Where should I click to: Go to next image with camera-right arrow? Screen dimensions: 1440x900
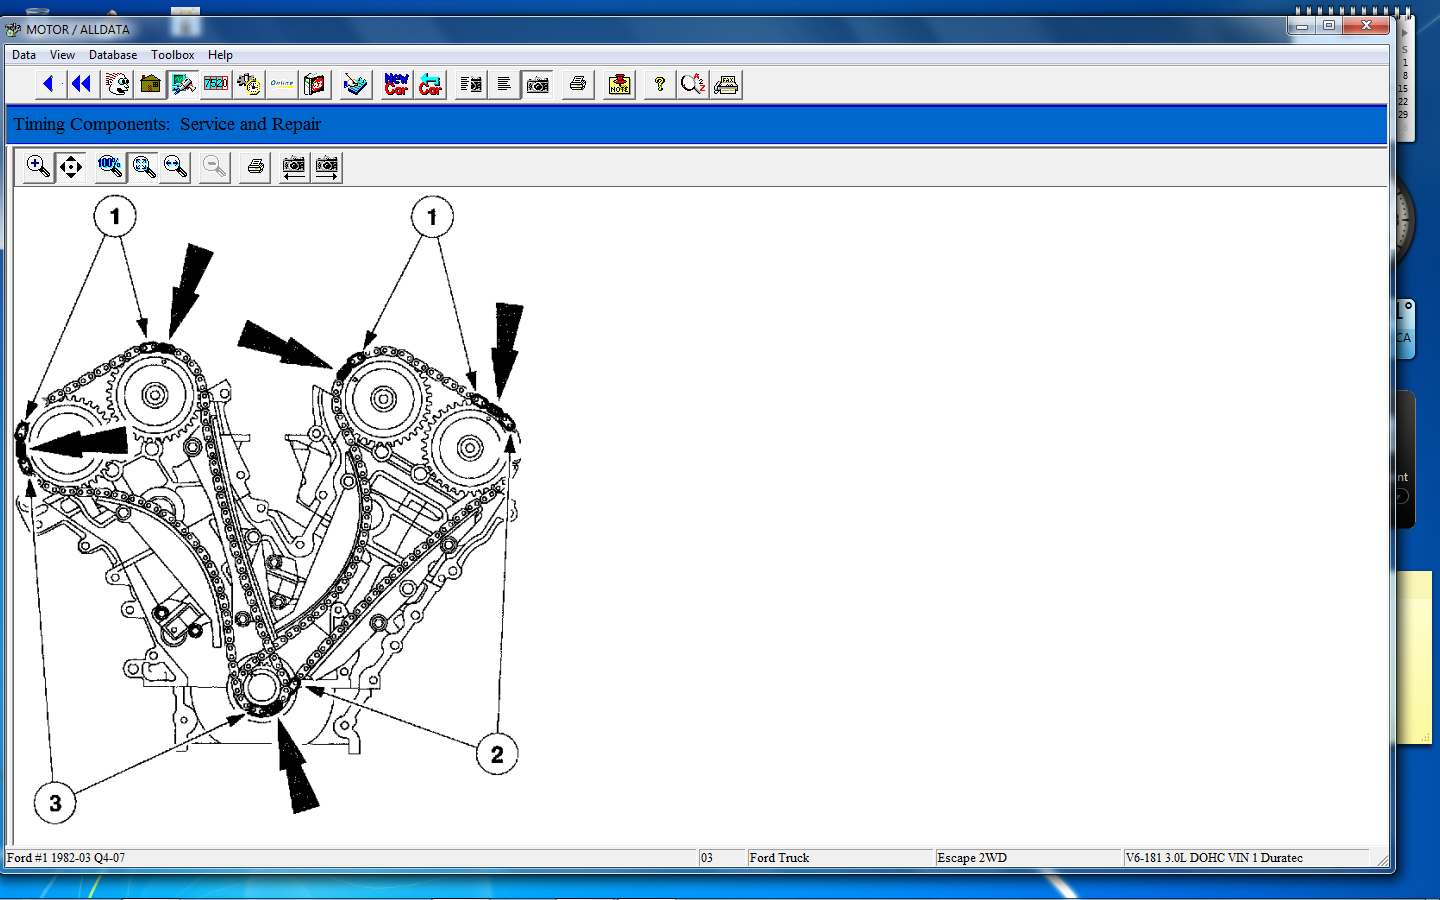(327, 167)
